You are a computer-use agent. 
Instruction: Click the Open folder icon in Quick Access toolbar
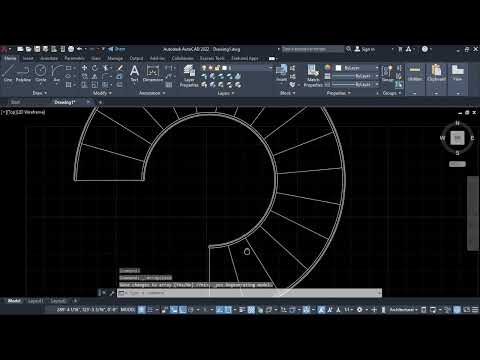tap(29, 49)
